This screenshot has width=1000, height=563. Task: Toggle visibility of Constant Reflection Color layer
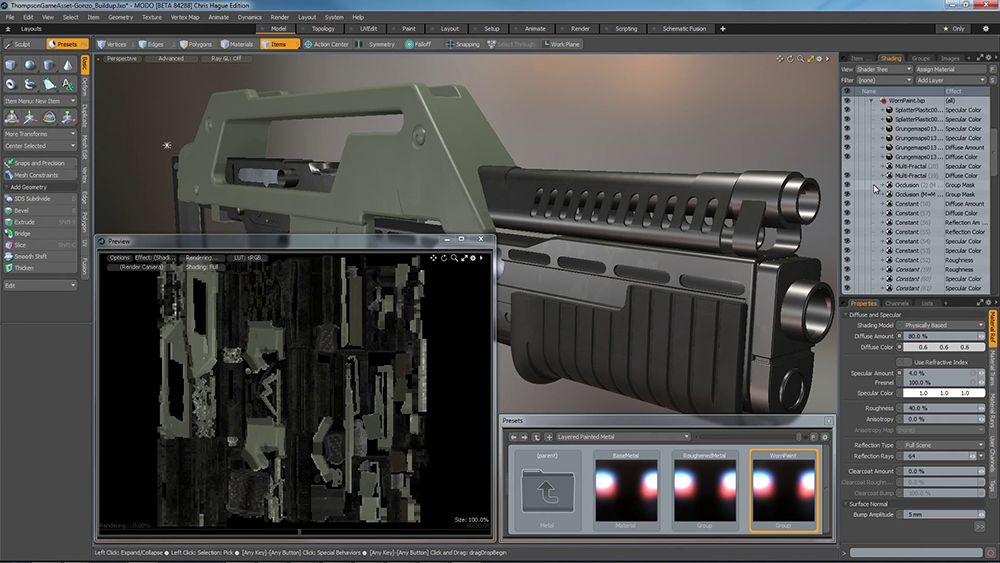click(x=847, y=231)
